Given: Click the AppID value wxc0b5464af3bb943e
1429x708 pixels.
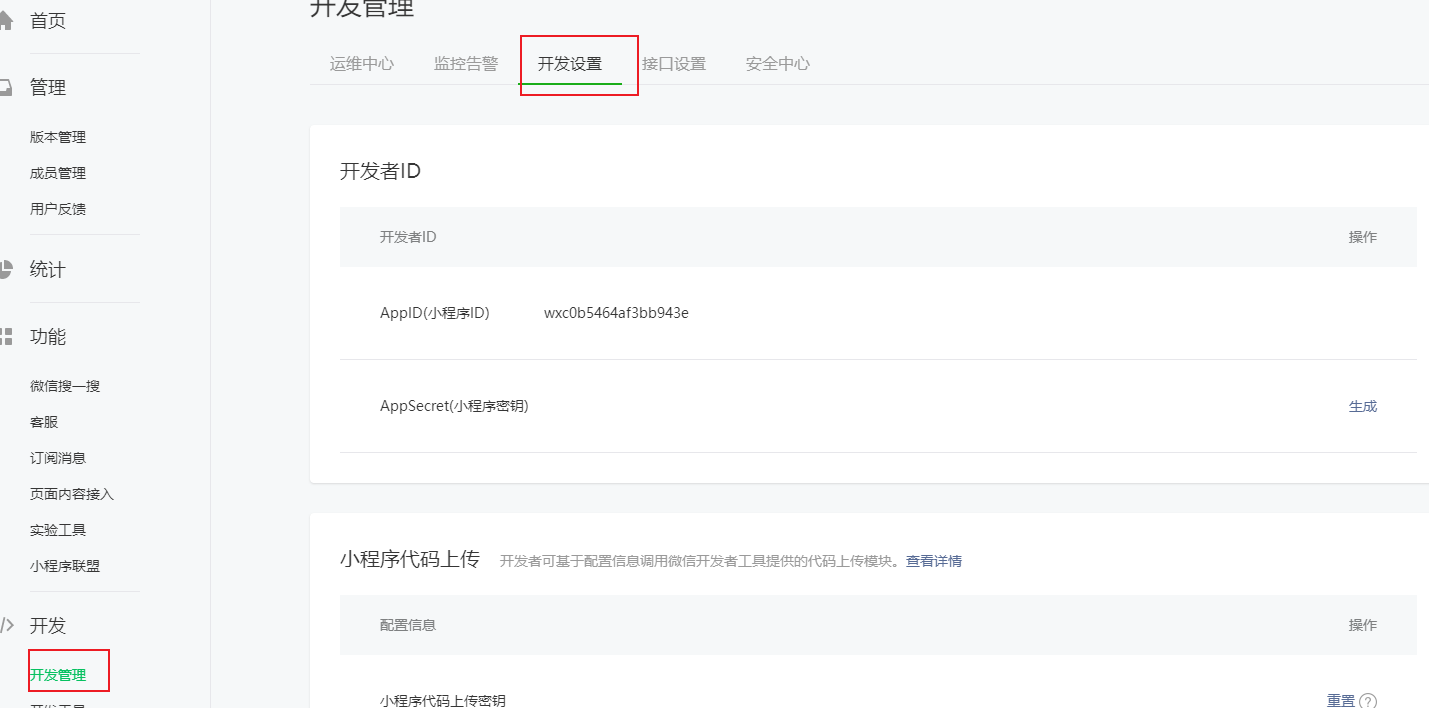Looking at the screenshot, I should coord(616,313).
